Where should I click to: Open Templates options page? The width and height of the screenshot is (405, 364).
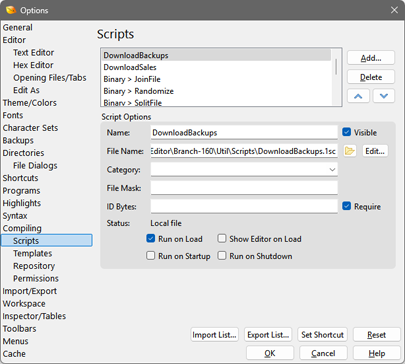(33, 253)
